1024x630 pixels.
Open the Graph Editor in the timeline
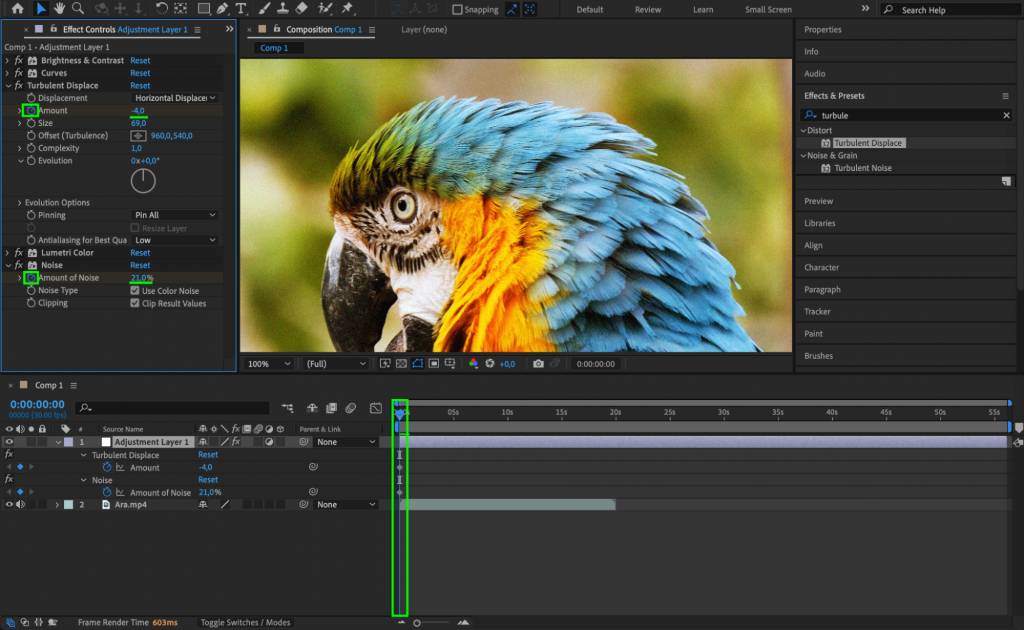click(x=375, y=408)
